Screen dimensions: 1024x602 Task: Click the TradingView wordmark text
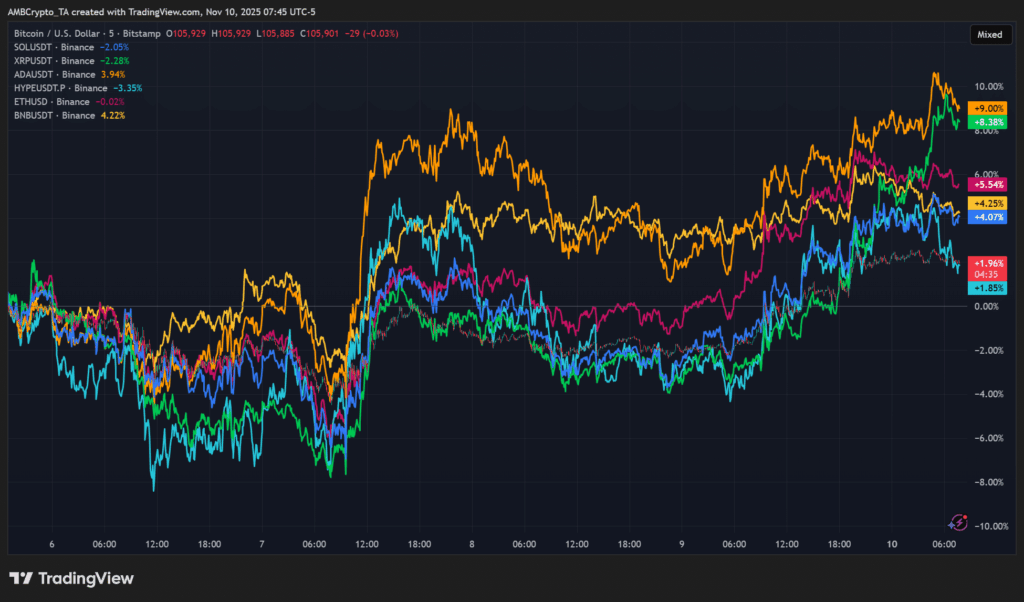(x=86, y=578)
